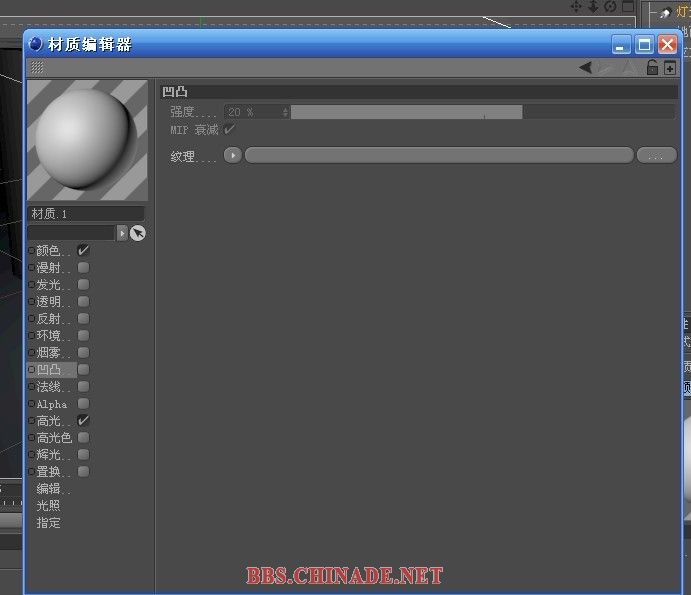Click the cursor picker icon below material name
The image size is (691, 595).
coord(138,233)
